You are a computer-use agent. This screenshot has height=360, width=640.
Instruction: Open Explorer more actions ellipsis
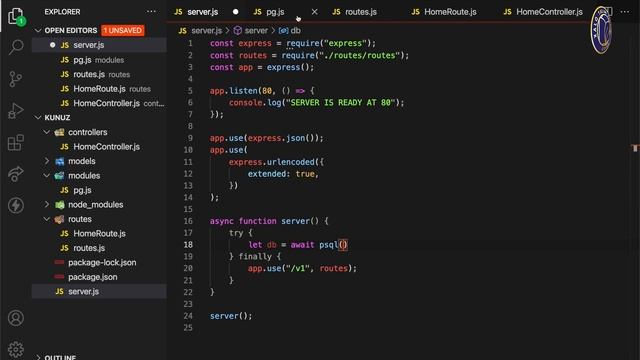point(151,11)
